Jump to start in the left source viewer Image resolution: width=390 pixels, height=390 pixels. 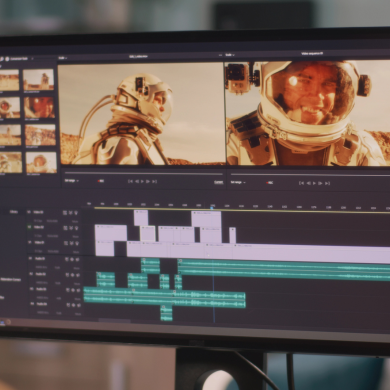130,181
